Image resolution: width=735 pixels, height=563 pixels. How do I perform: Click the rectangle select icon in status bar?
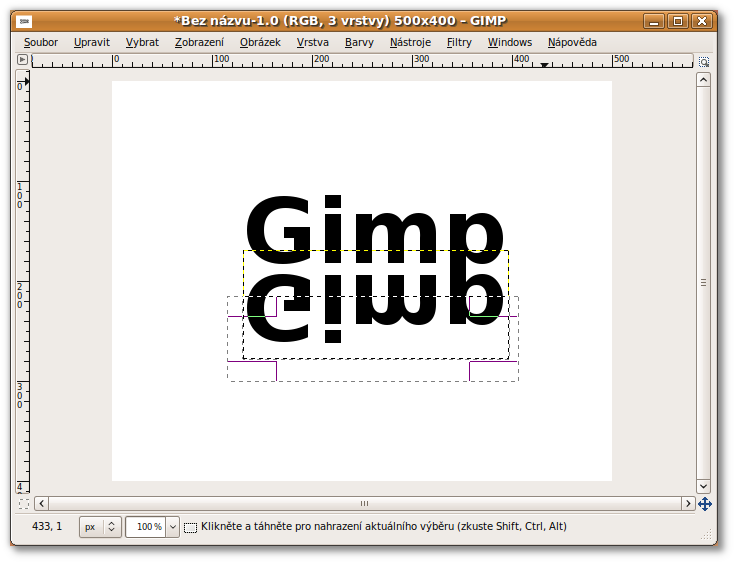pos(190,527)
